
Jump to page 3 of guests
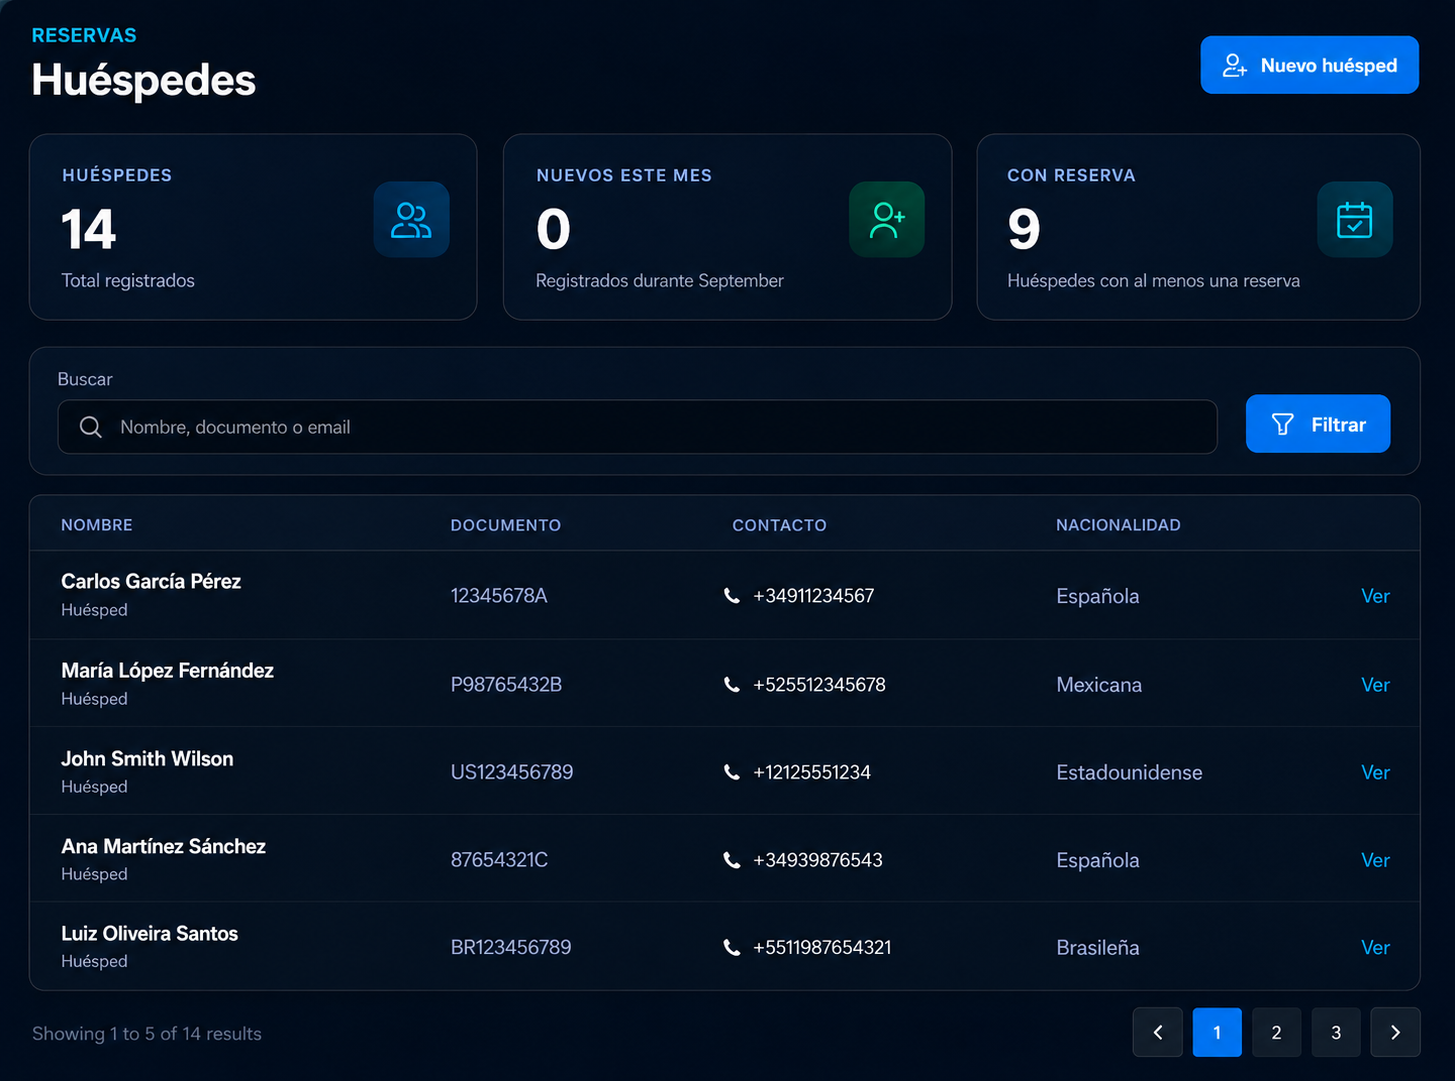click(x=1336, y=1032)
